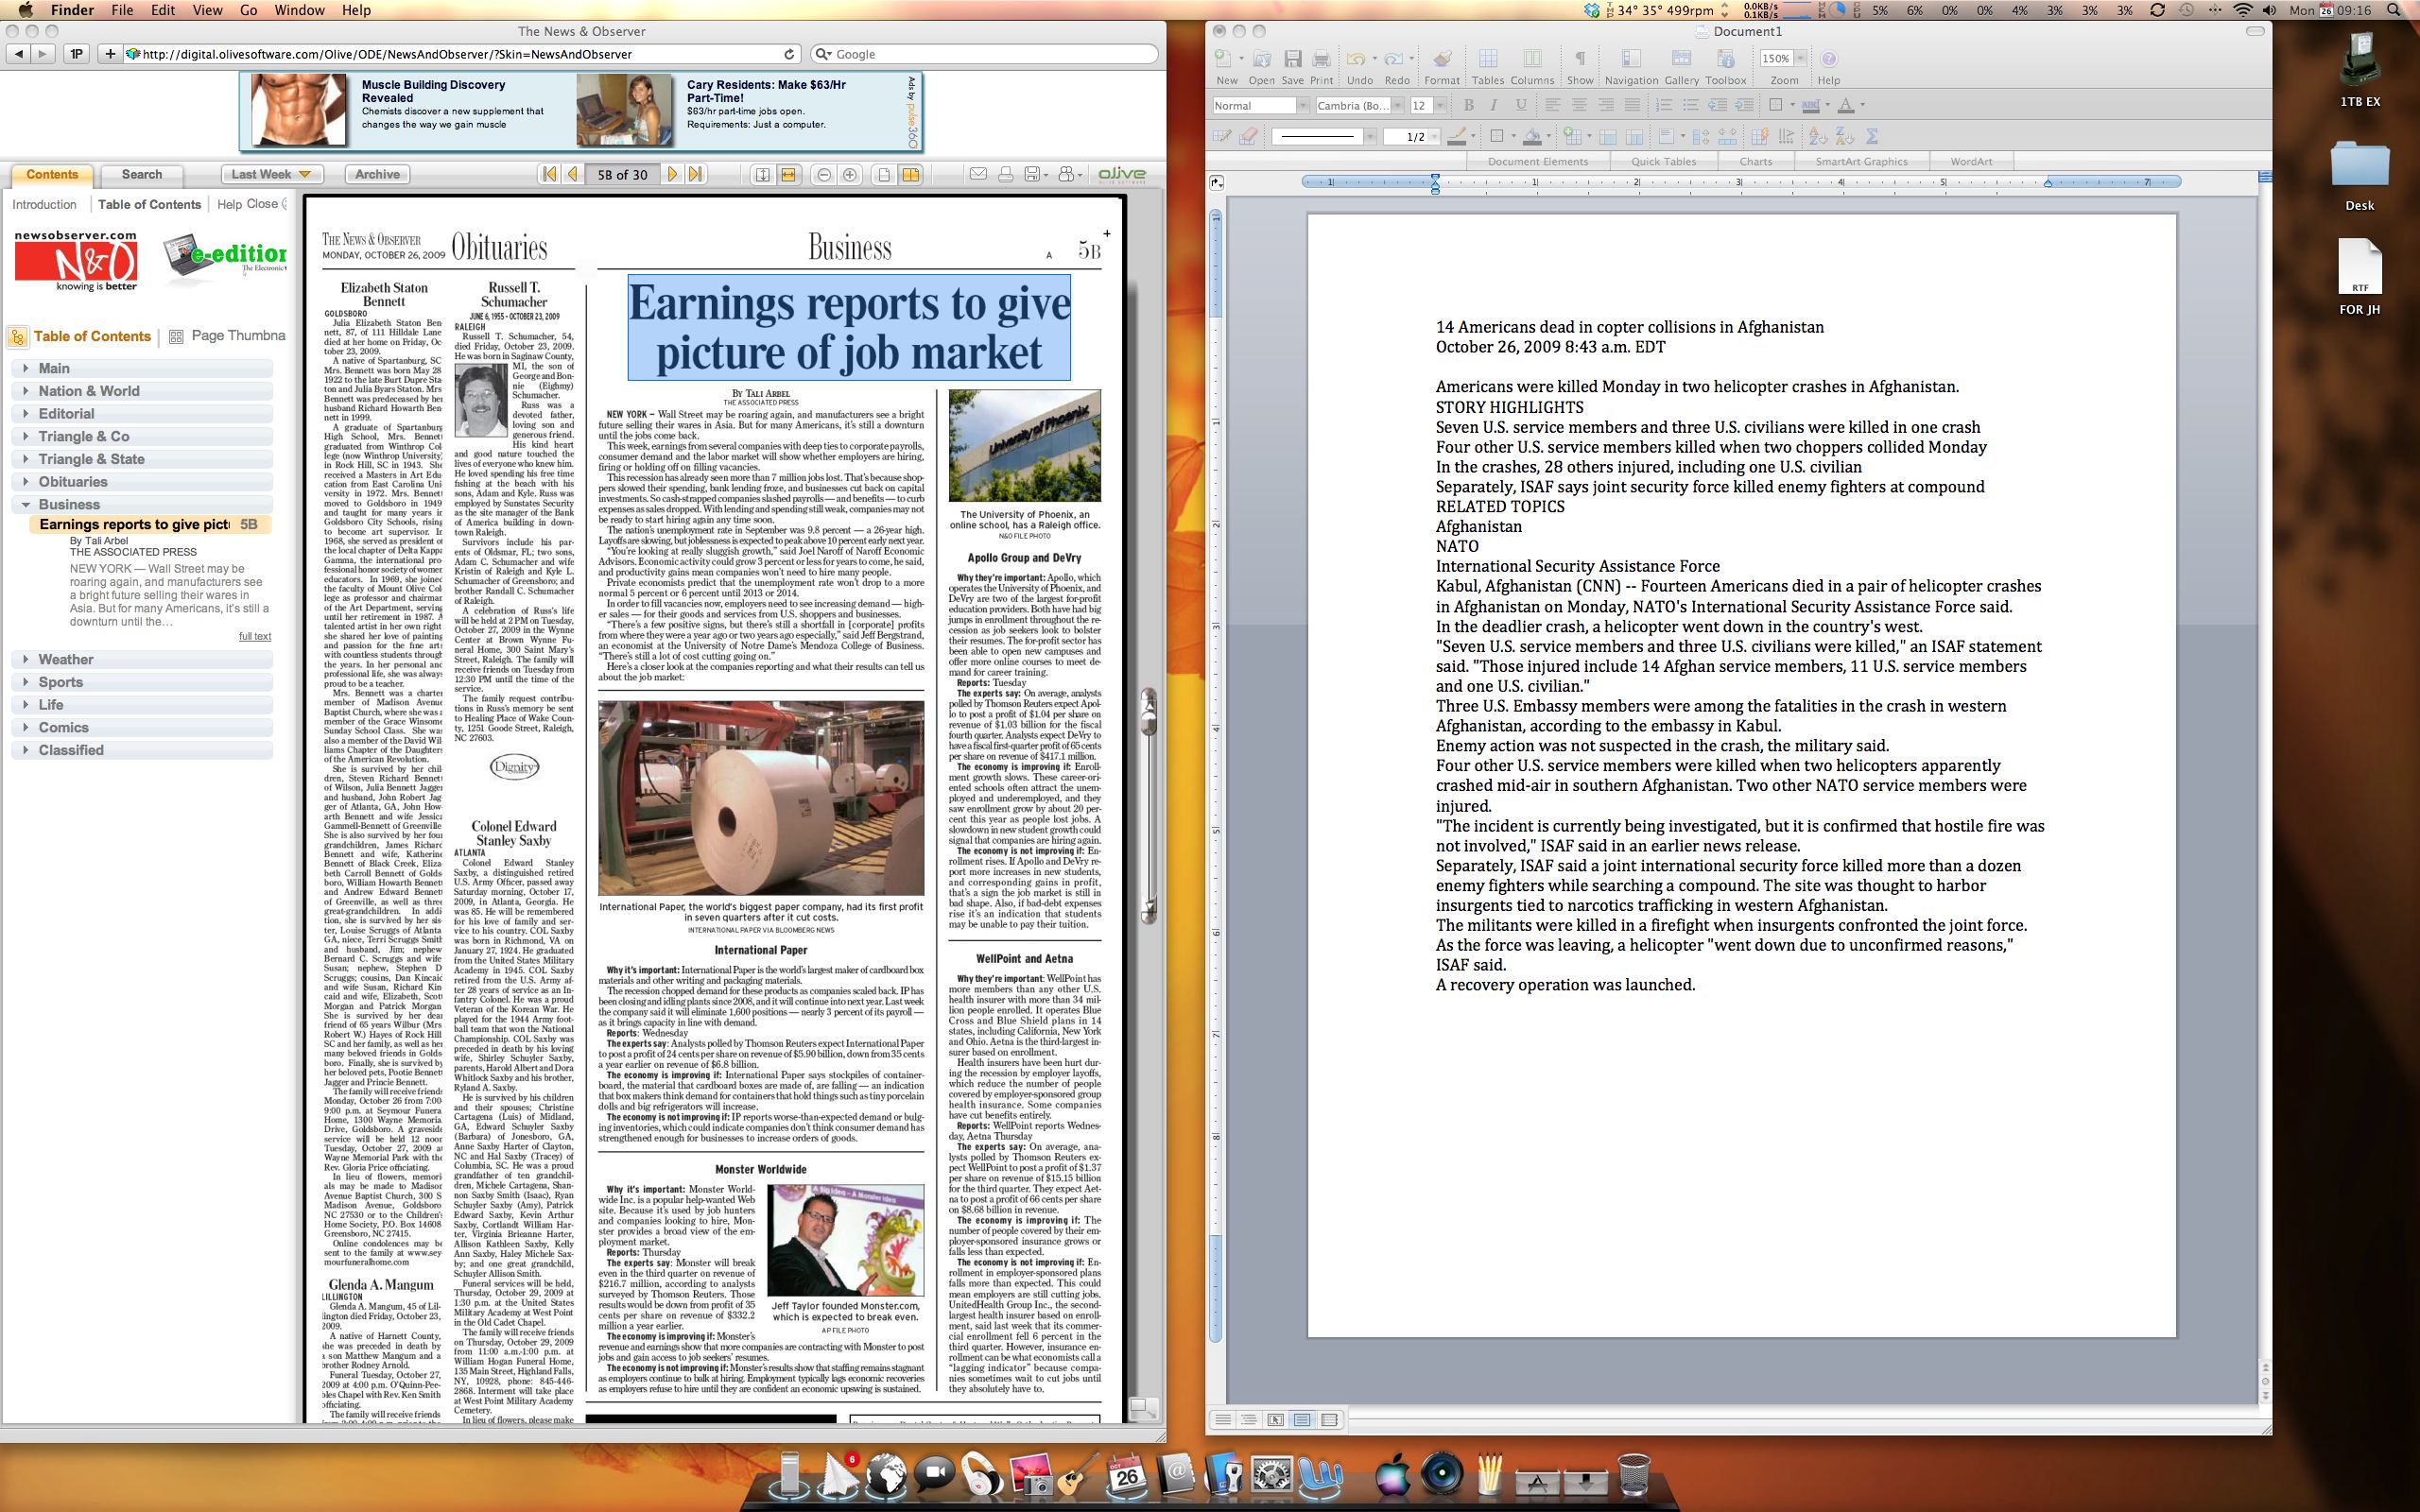2420x1512 pixels.
Task: Toggle Bold formatting in Word
Action: point(1468,105)
